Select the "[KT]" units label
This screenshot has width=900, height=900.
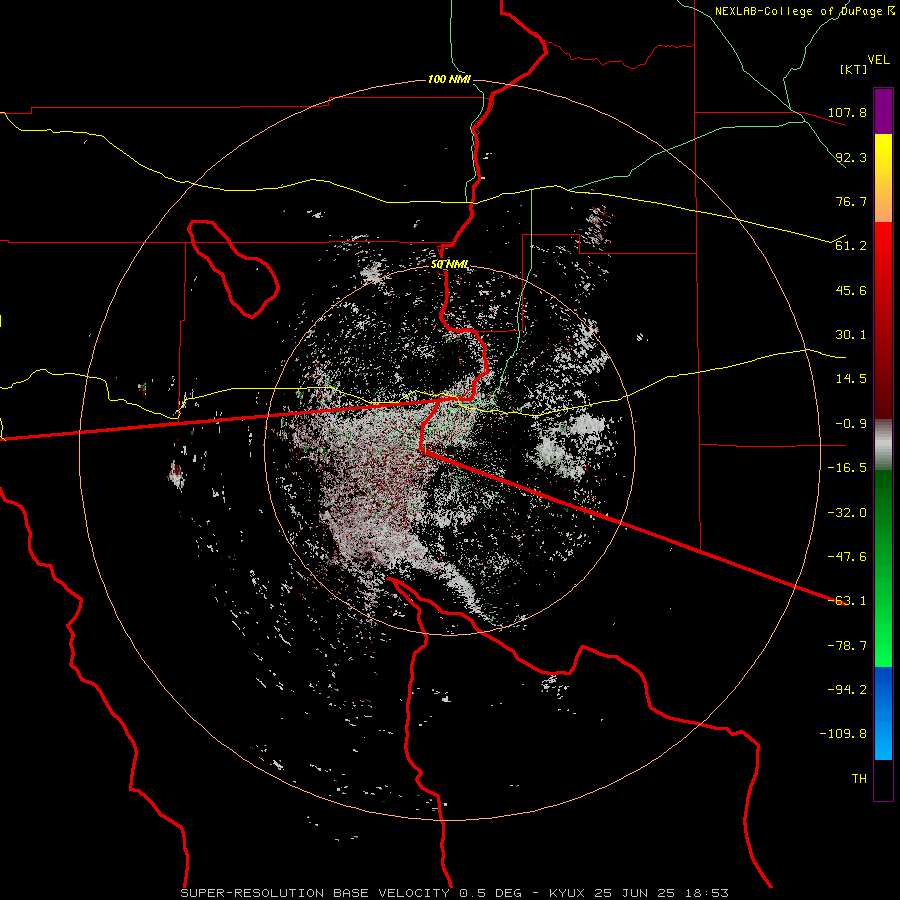pyautogui.click(x=854, y=69)
